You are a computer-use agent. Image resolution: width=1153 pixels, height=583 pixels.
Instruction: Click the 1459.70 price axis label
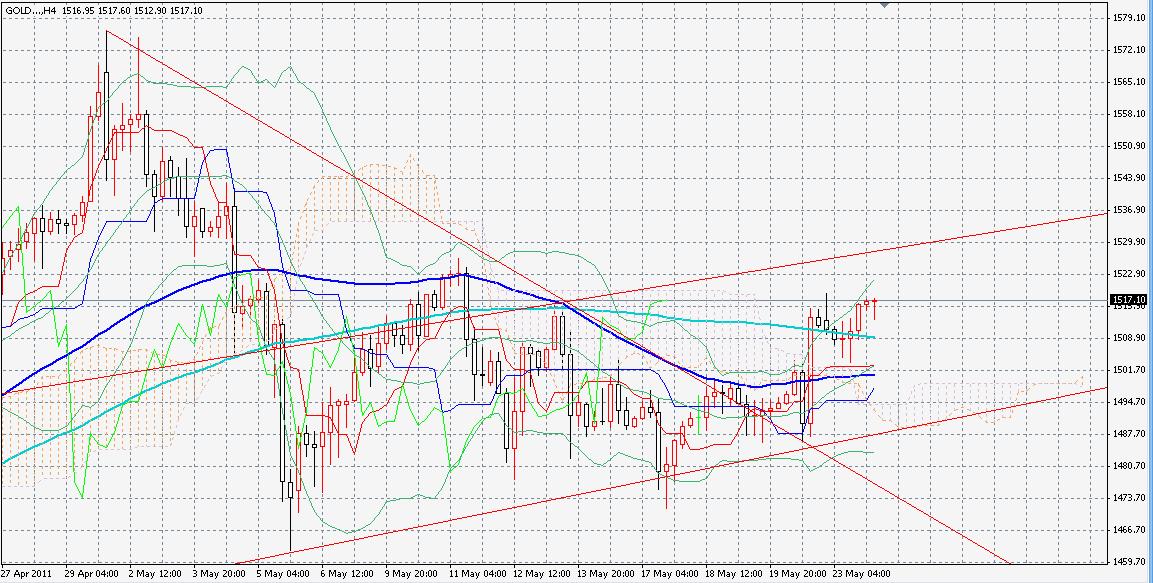point(1127,561)
